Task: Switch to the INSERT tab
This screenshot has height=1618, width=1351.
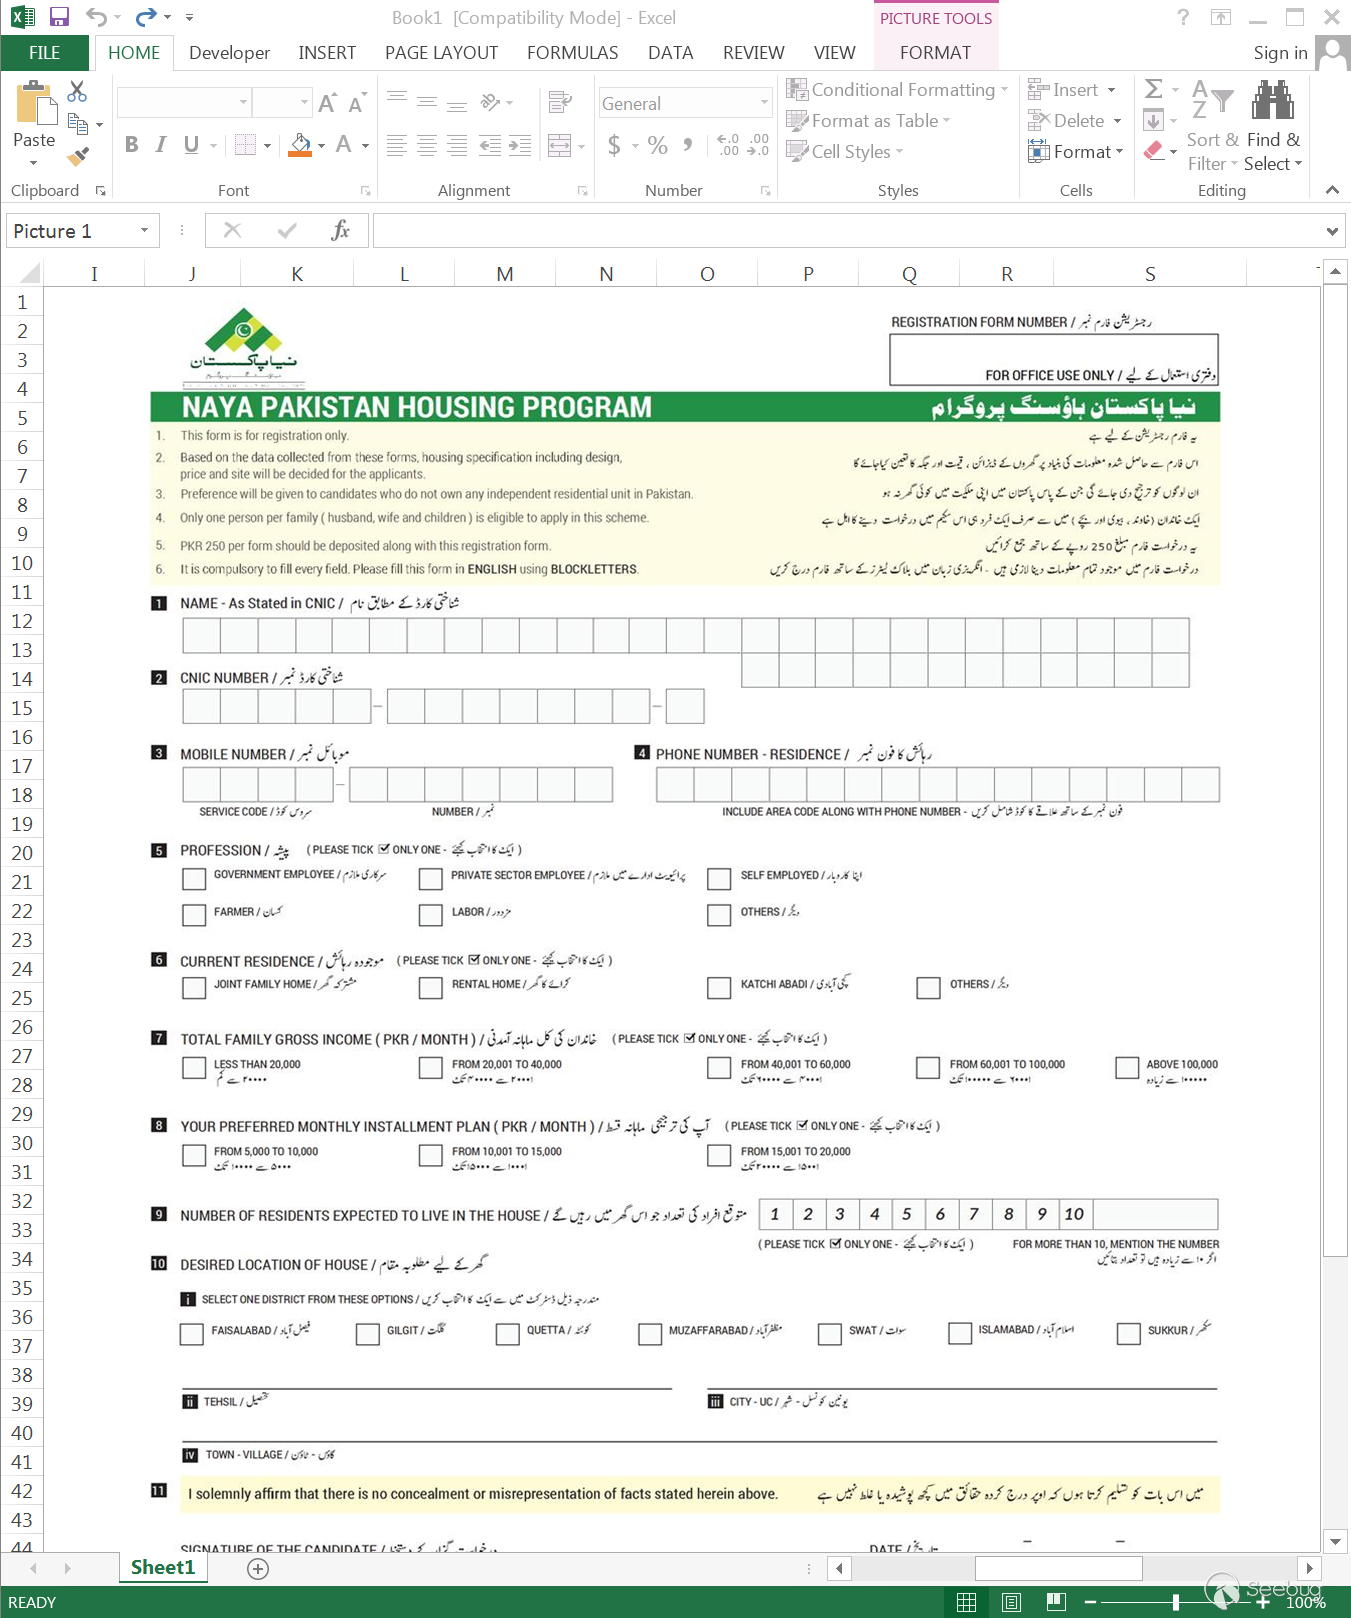Action: (327, 53)
